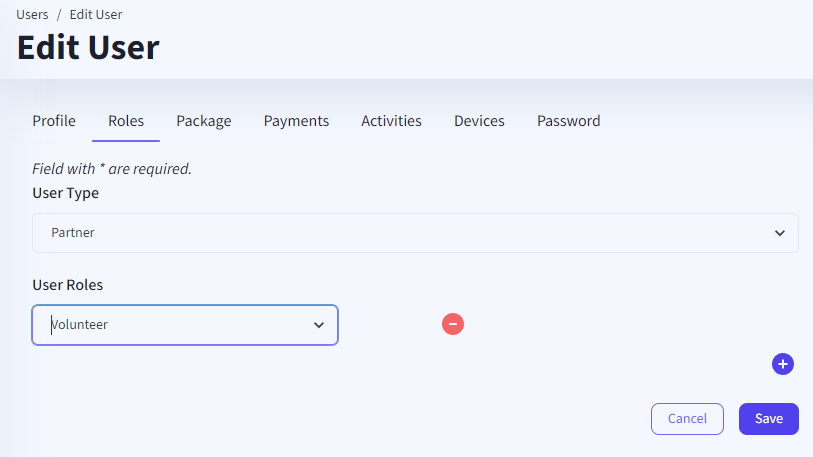
Task: Navigate to Users breadcrumb link
Action: point(32,15)
